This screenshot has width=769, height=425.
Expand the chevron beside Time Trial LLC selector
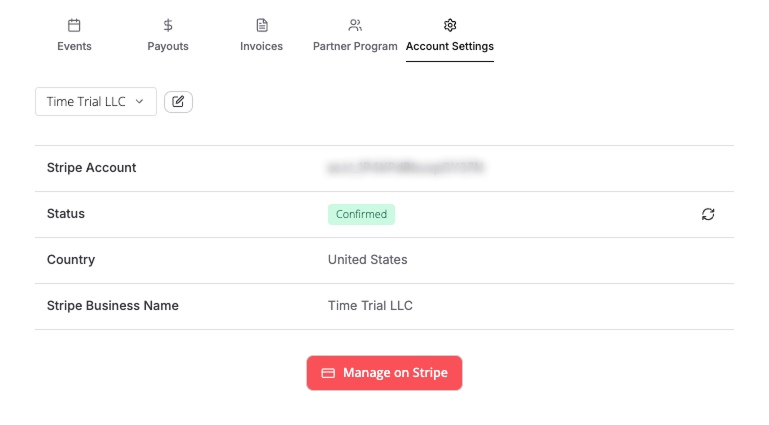click(x=140, y=101)
